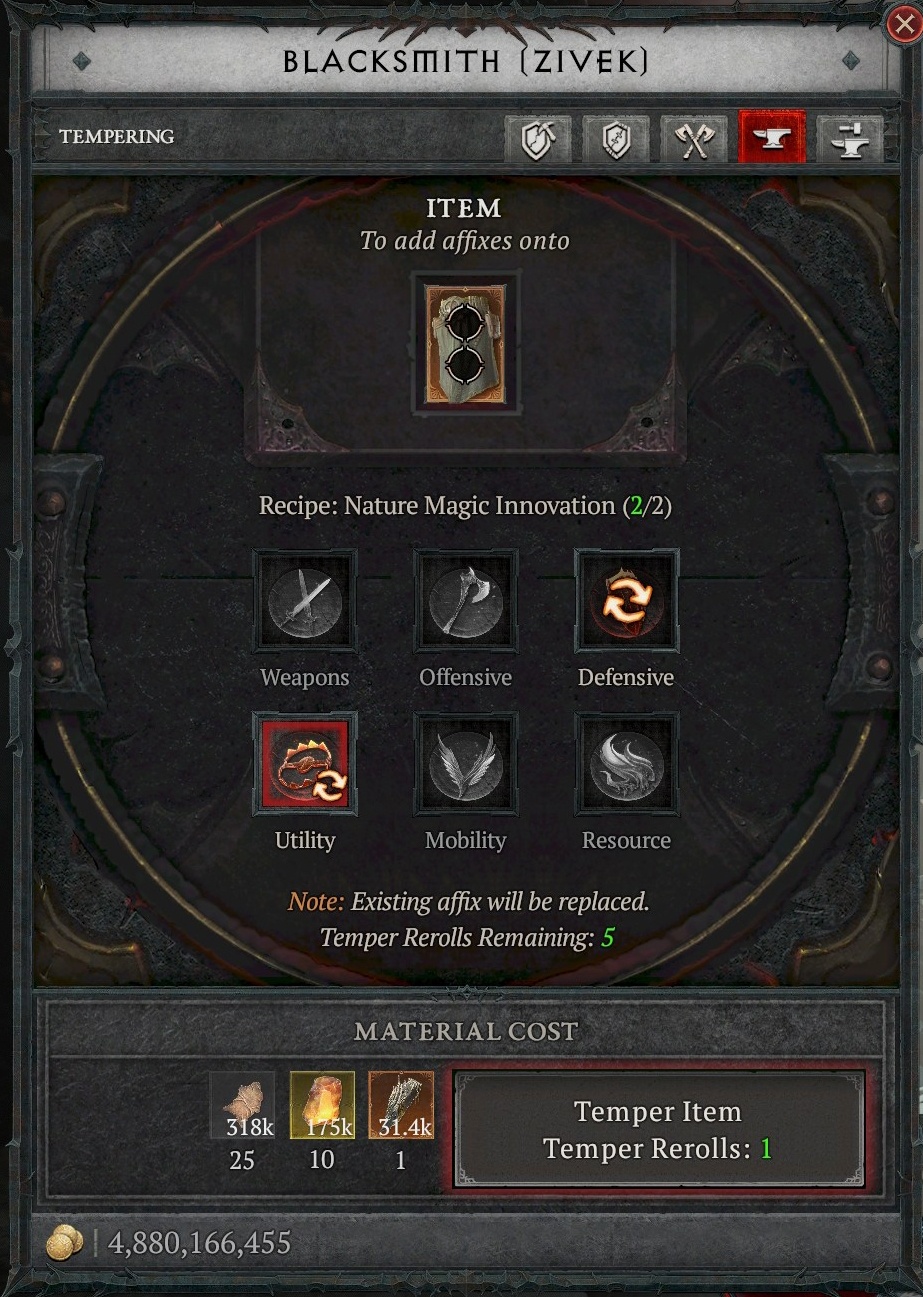Screen dimensions: 923x1297
Task: Close the Blacksmith window
Action: pyautogui.click(x=903, y=24)
